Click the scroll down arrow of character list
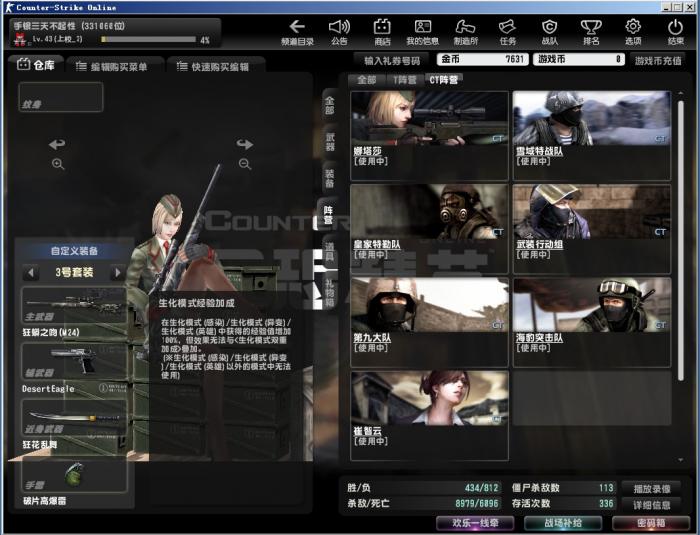 tap(680, 460)
